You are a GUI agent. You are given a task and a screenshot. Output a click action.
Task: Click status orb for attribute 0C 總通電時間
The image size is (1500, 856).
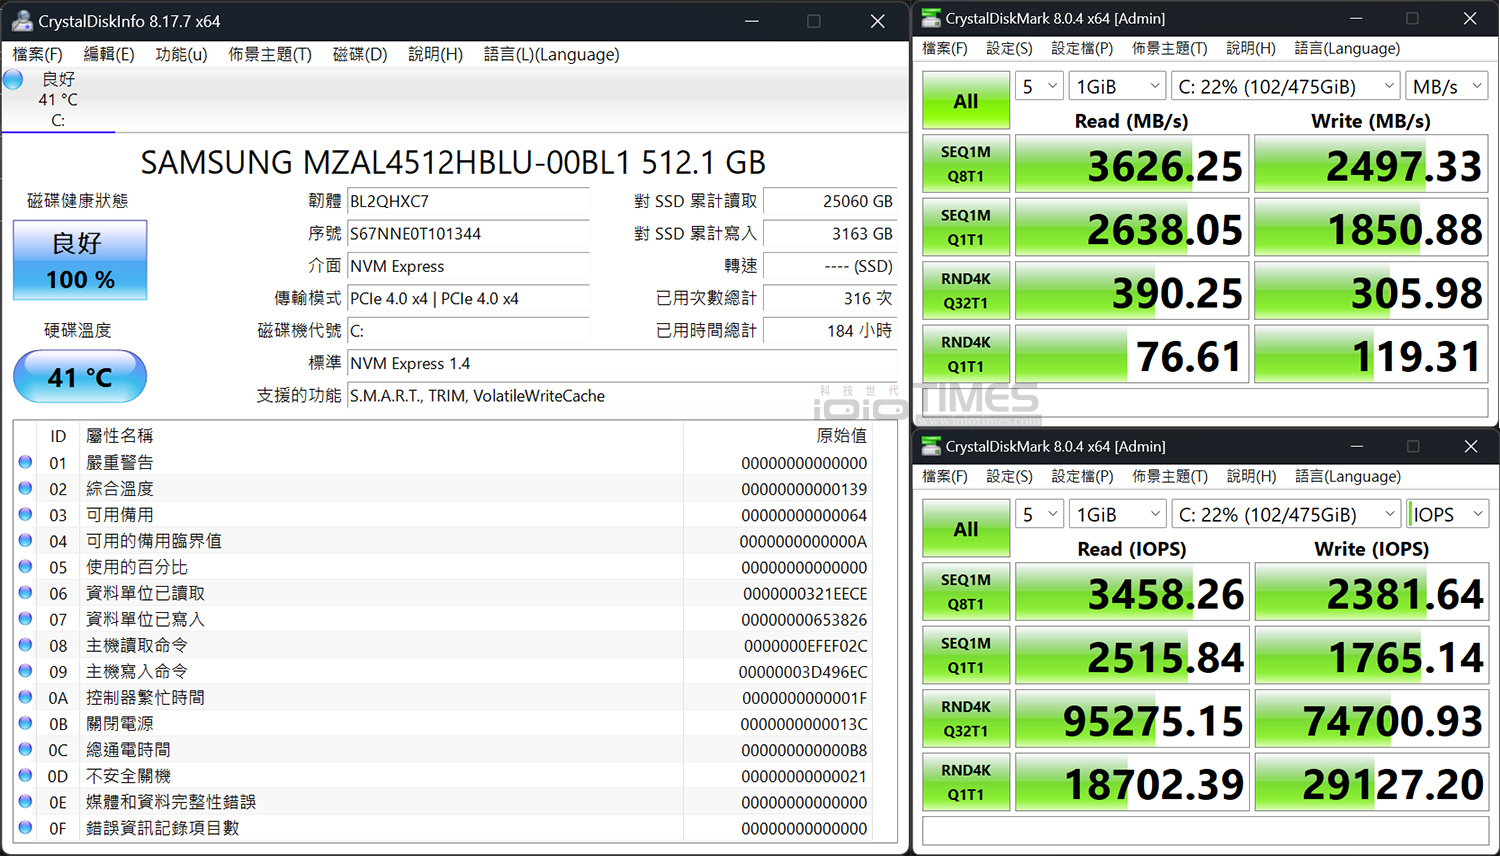coord(25,749)
